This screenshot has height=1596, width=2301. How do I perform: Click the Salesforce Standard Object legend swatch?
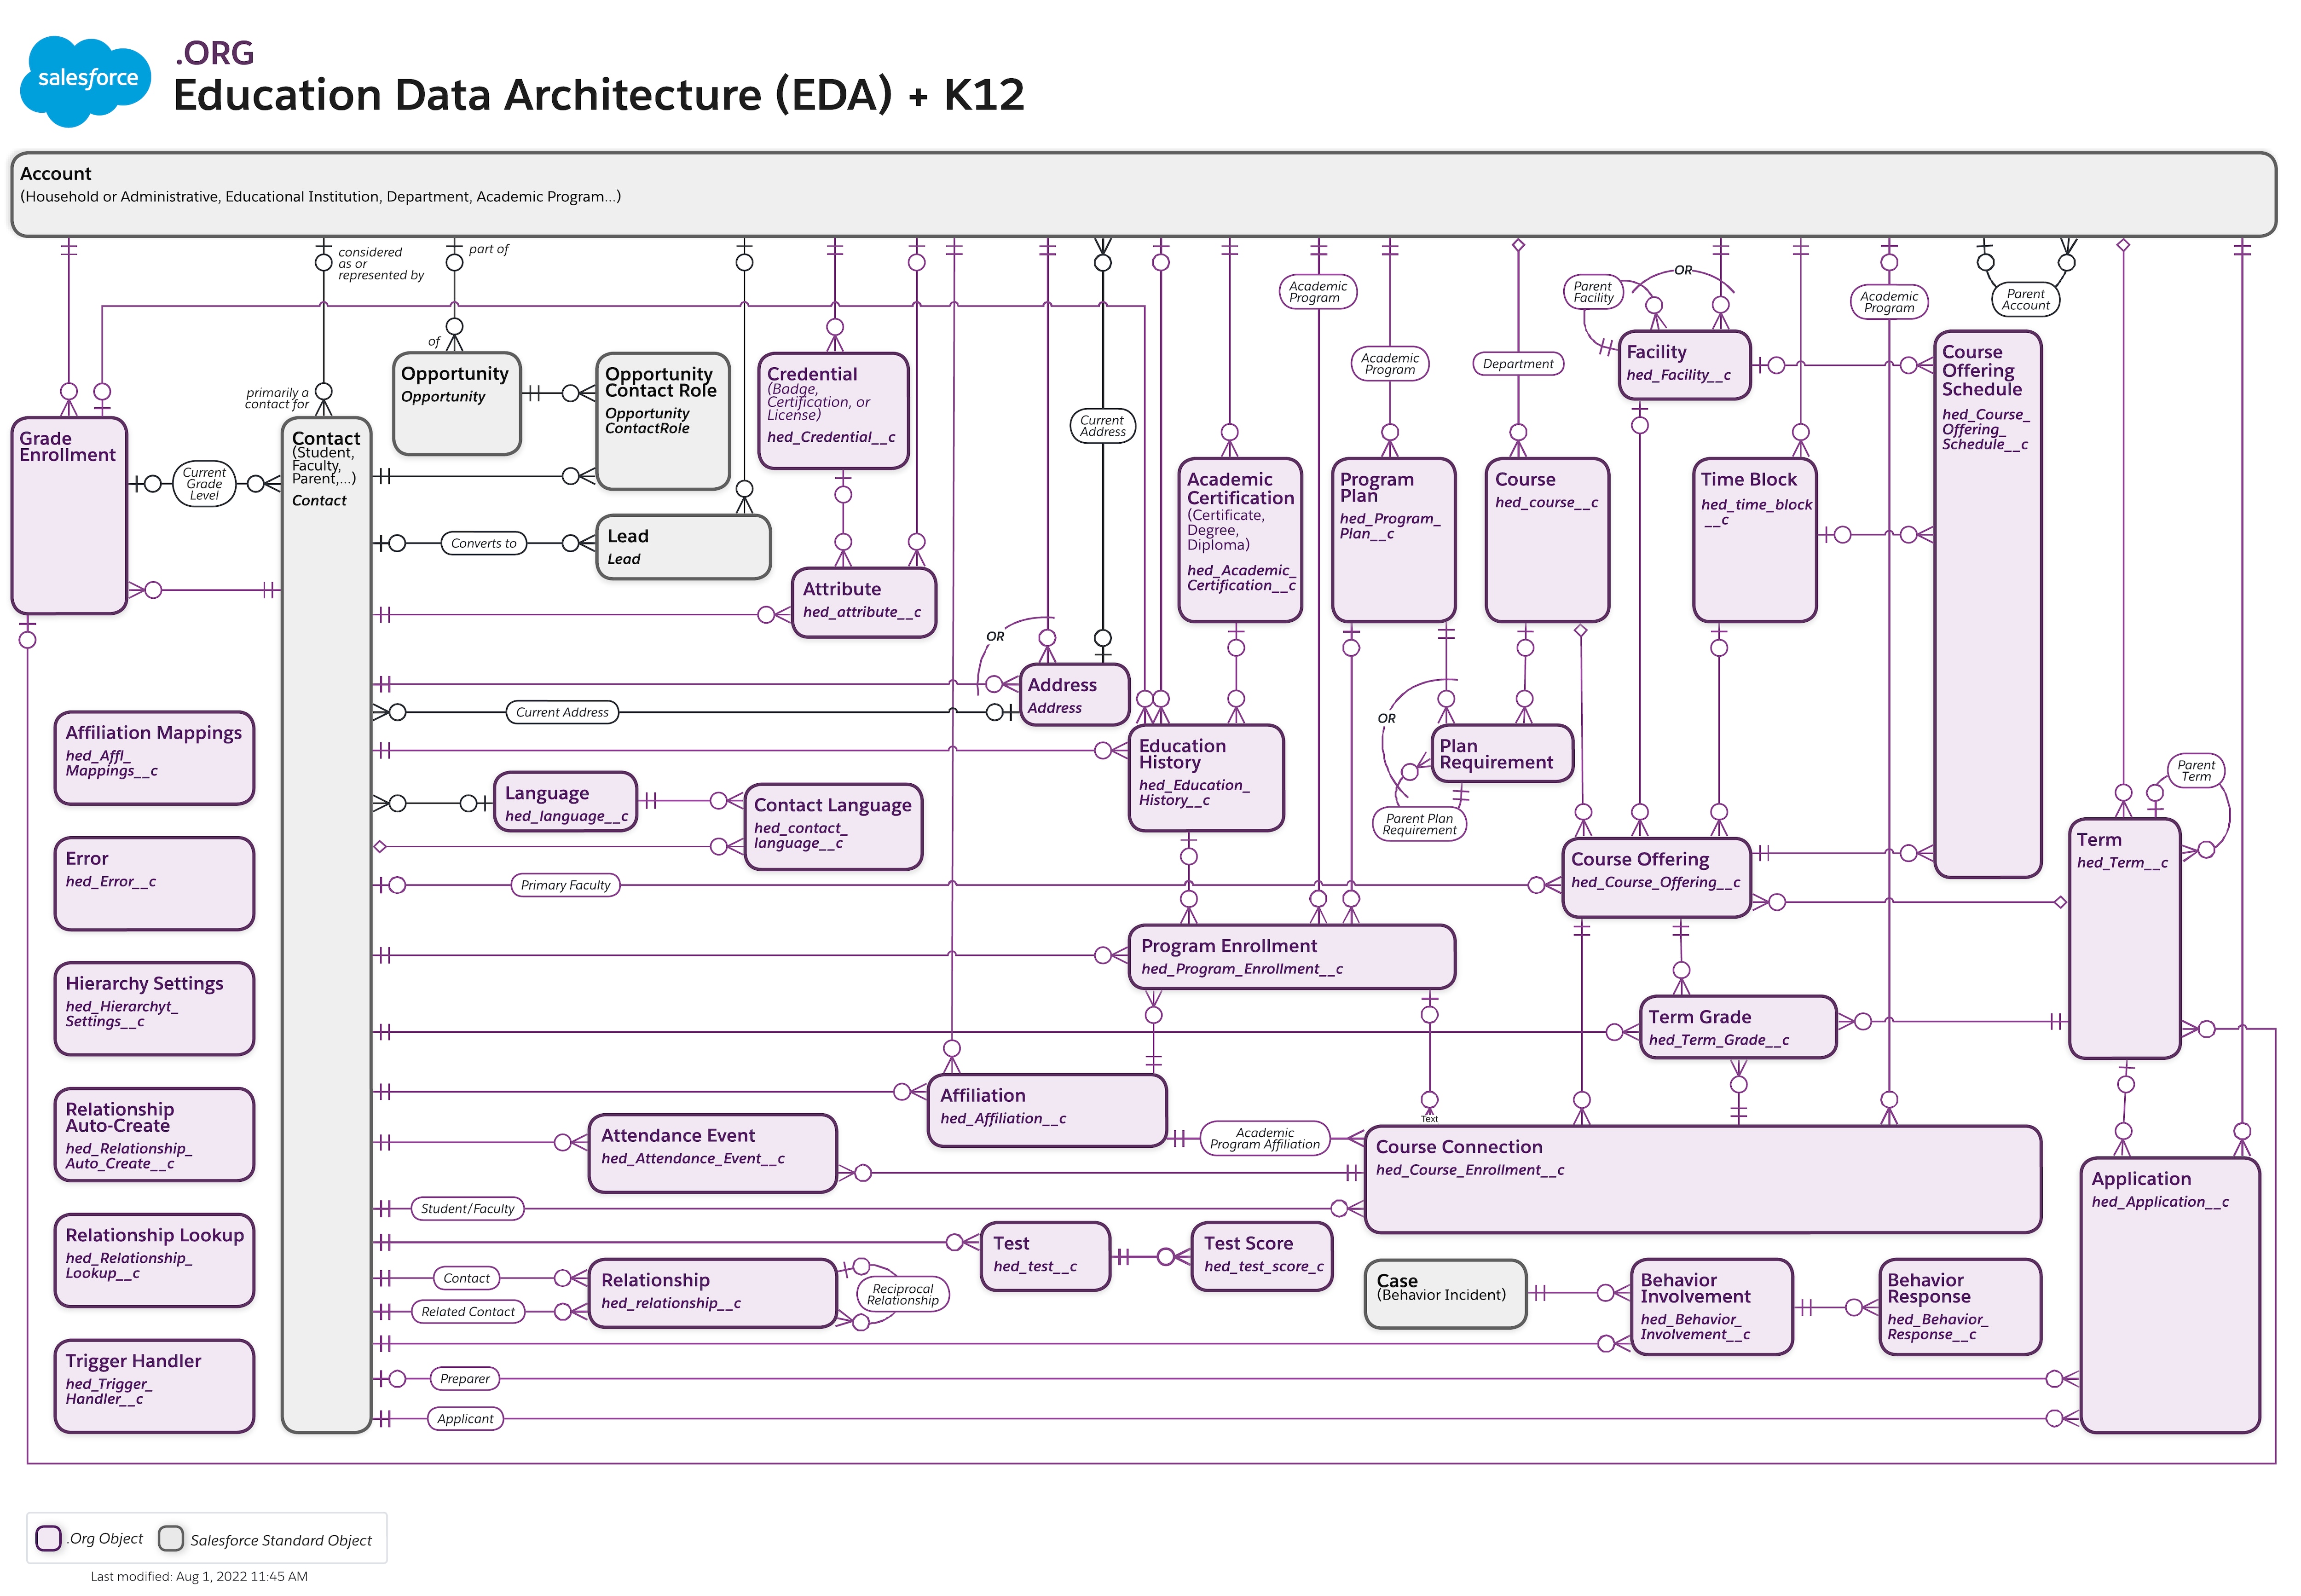click(171, 1538)
